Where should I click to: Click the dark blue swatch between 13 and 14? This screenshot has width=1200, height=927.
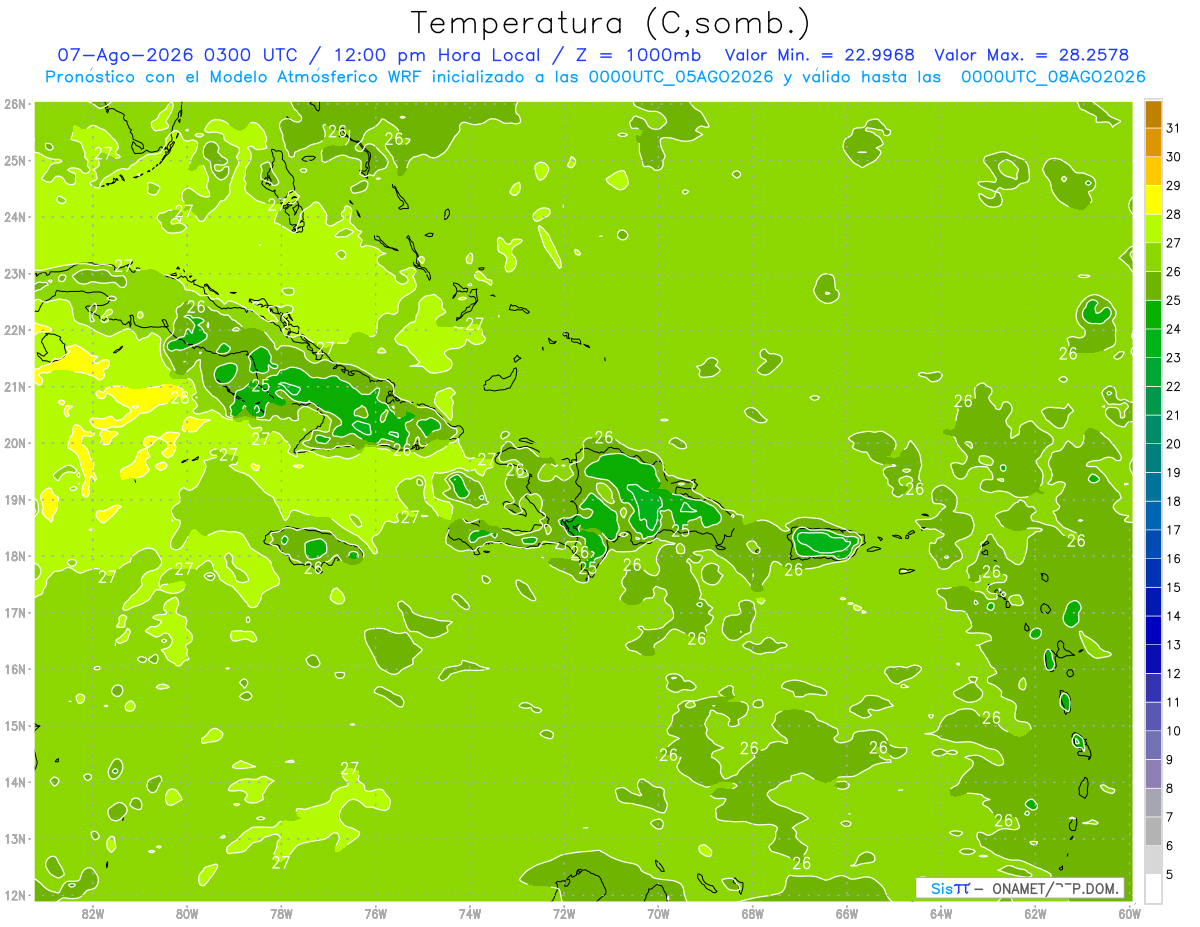click(x=1153, y=630)
